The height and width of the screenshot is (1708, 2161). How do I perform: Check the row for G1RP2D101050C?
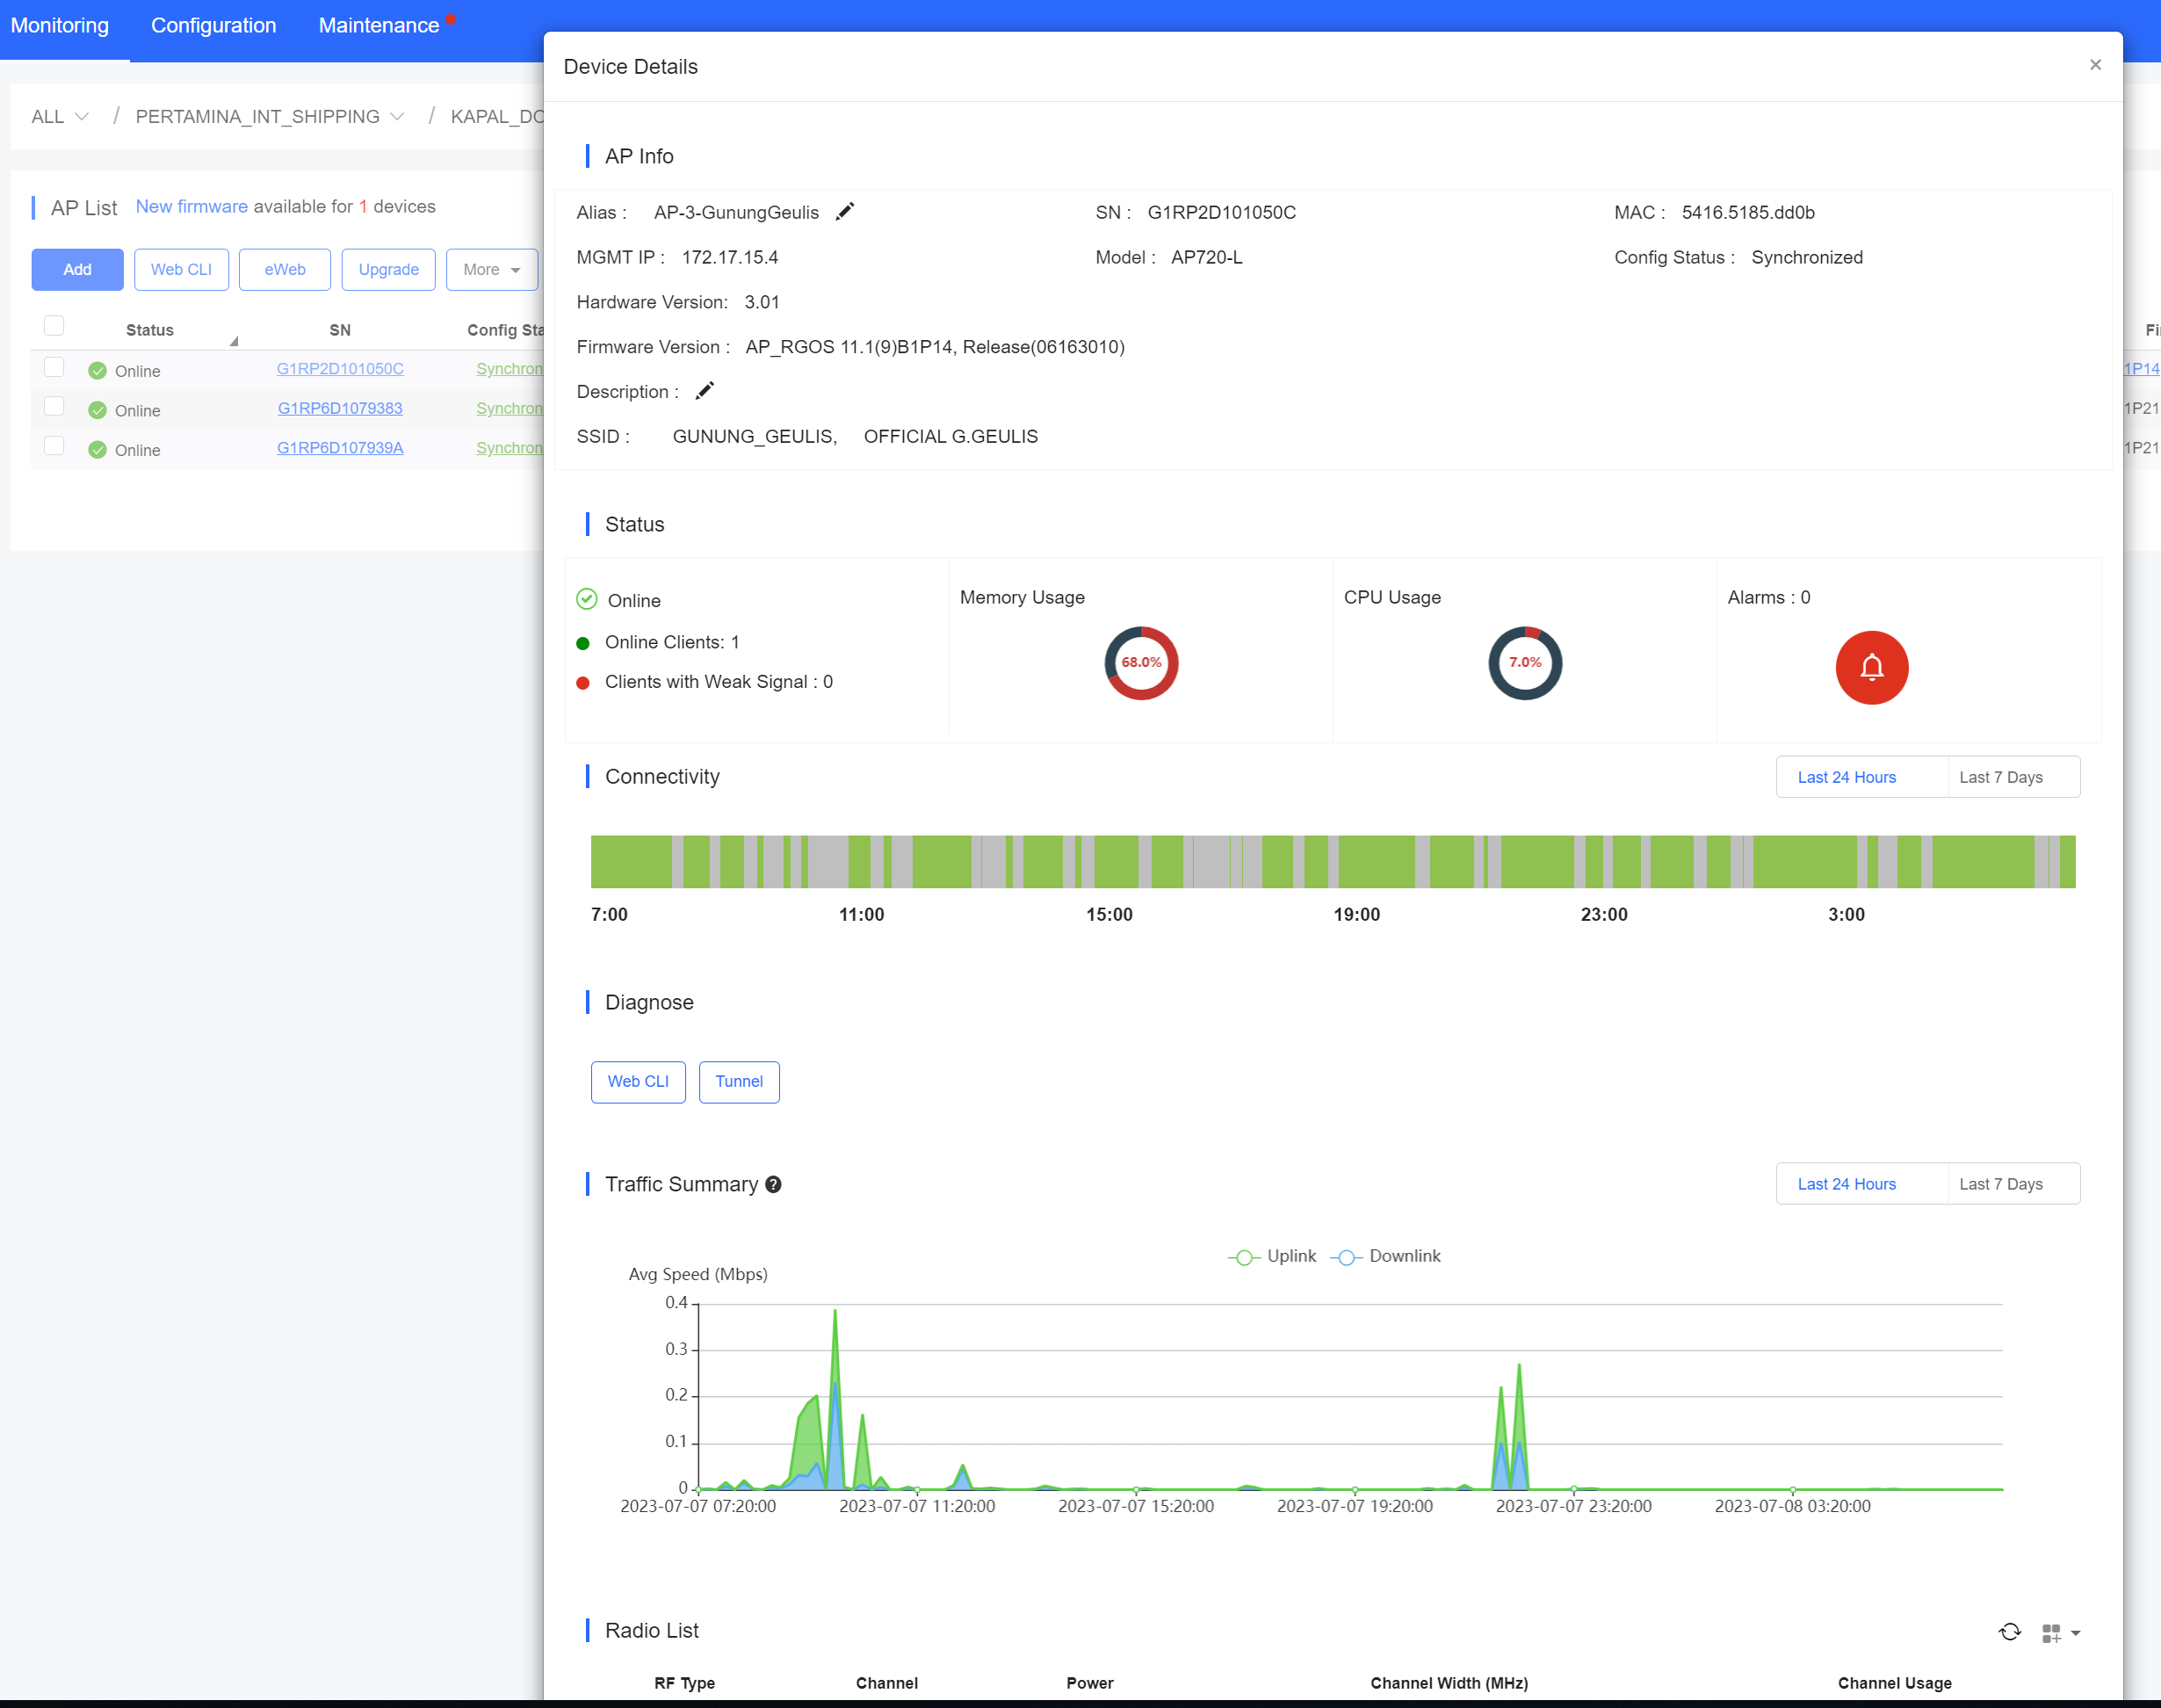point(54,367)
